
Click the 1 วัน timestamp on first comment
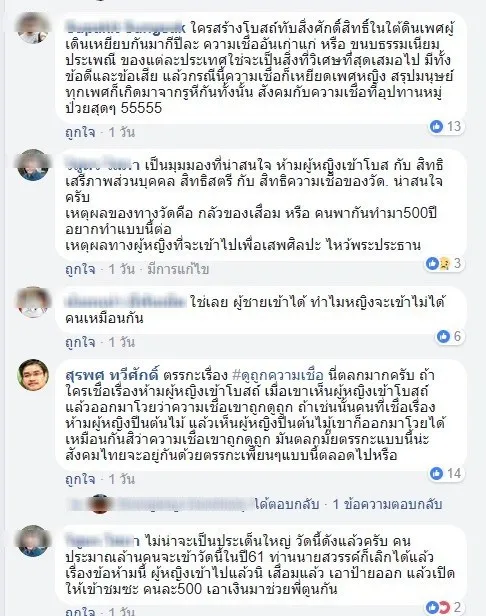pos(122,132)
